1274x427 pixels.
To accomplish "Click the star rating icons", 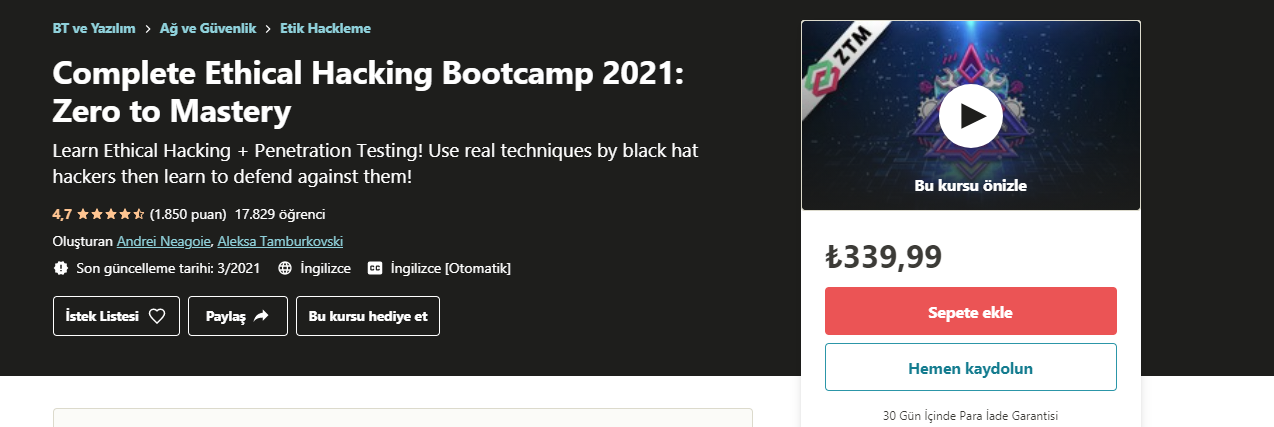I will click(x=110, y=214).
